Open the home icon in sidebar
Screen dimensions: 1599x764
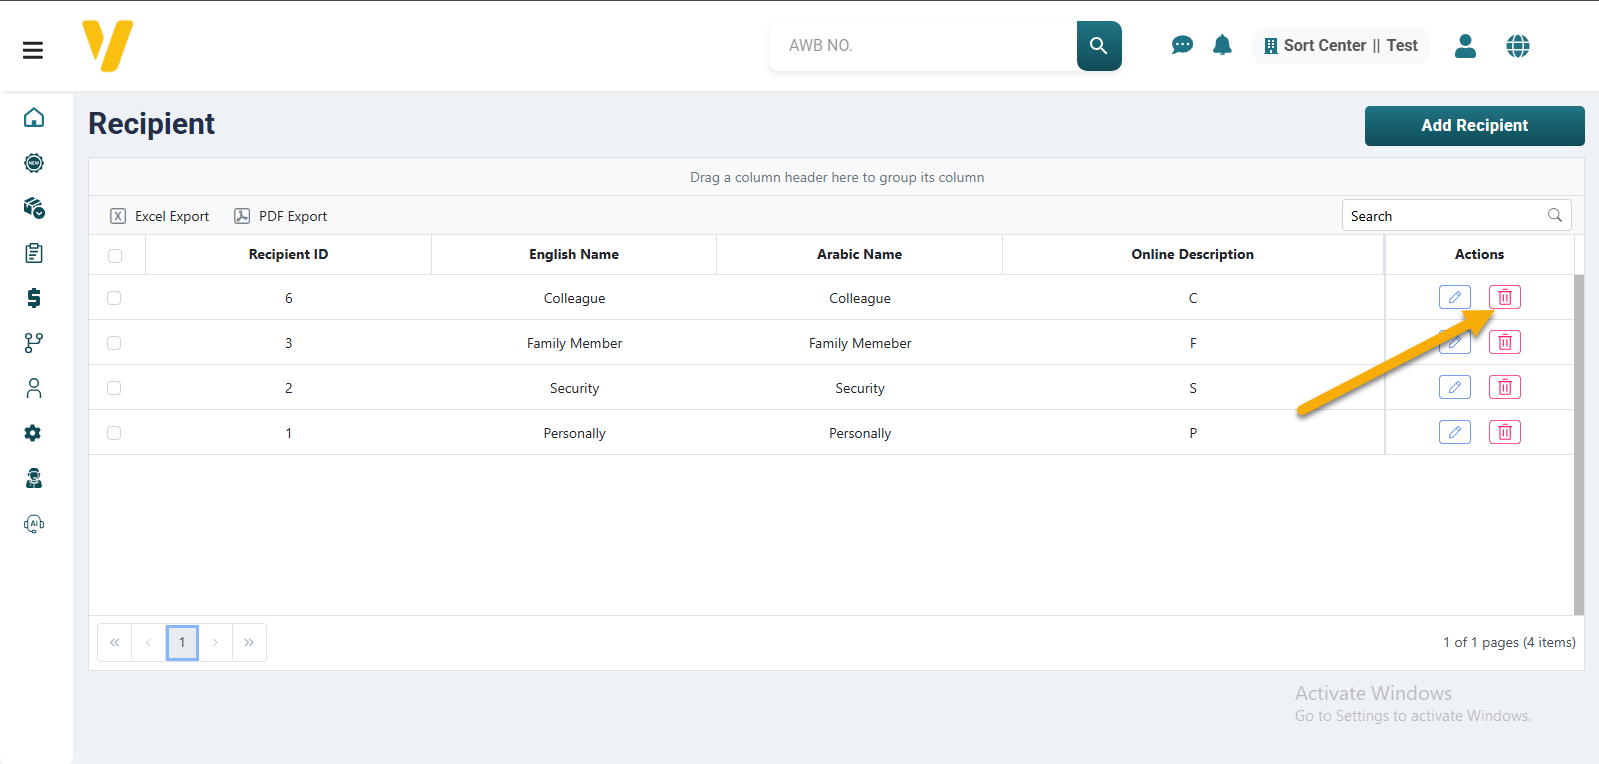(x=34, y=118)
